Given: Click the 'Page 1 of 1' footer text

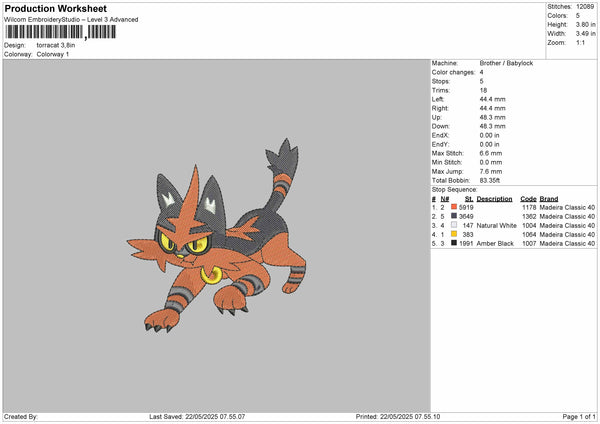Looking at the screenshot, I should (x=579, y=417).
